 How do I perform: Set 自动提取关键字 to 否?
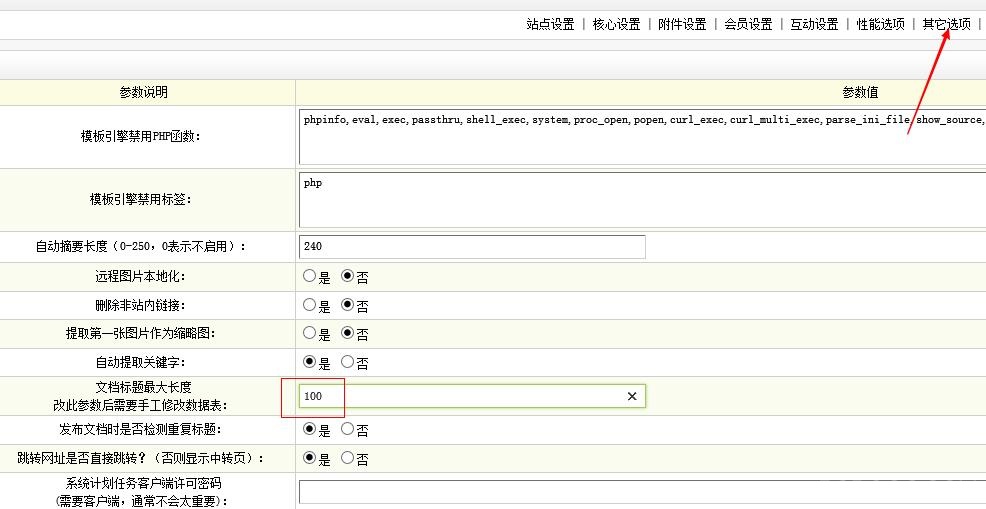(x=347, y=362)
